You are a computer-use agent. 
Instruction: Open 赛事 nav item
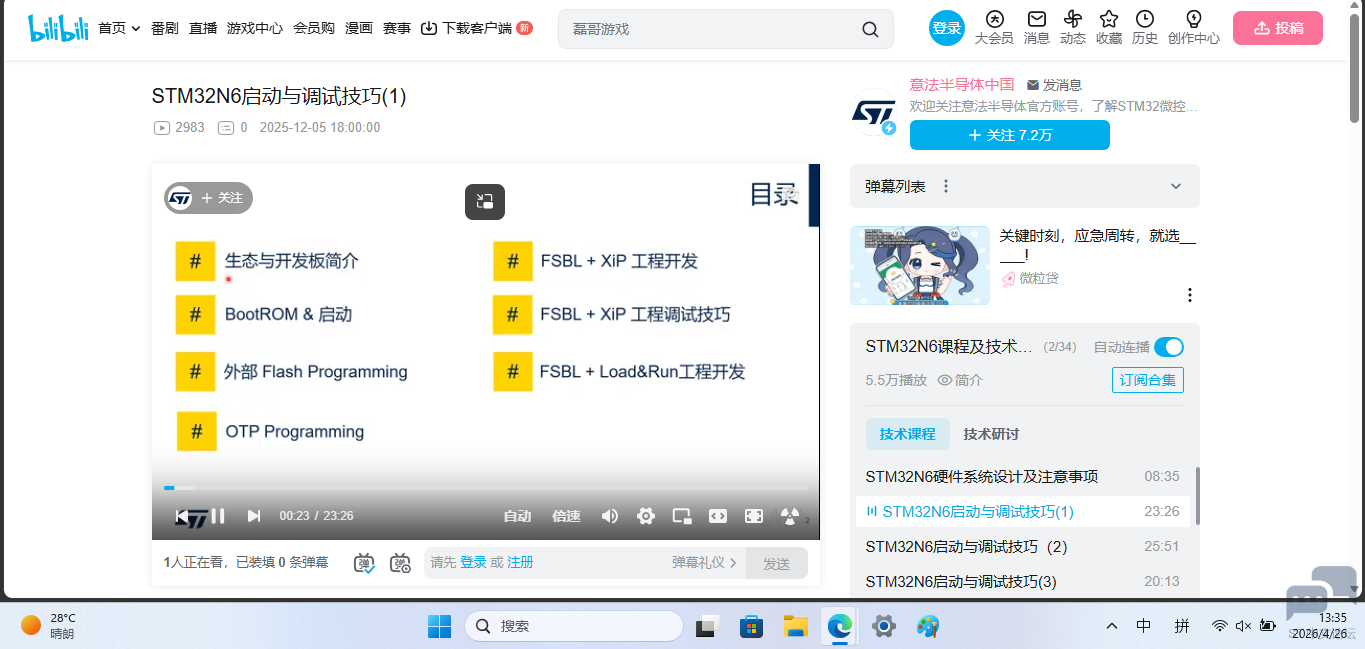point(397,28)
